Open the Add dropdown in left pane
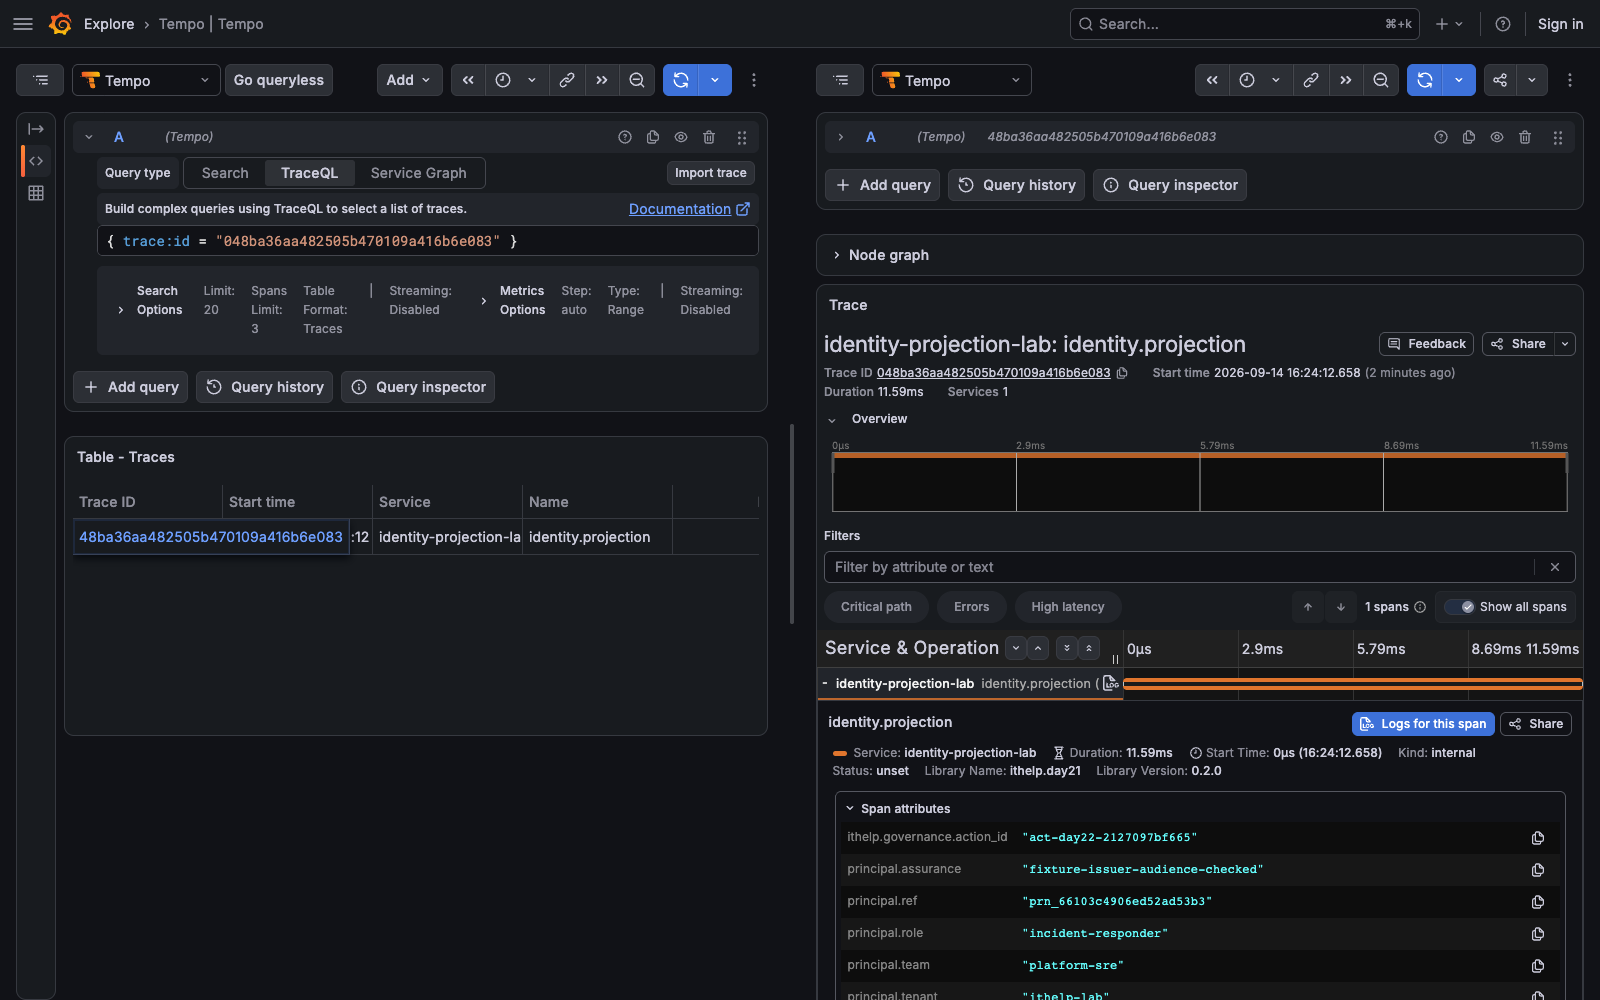 tap(409, 80)
